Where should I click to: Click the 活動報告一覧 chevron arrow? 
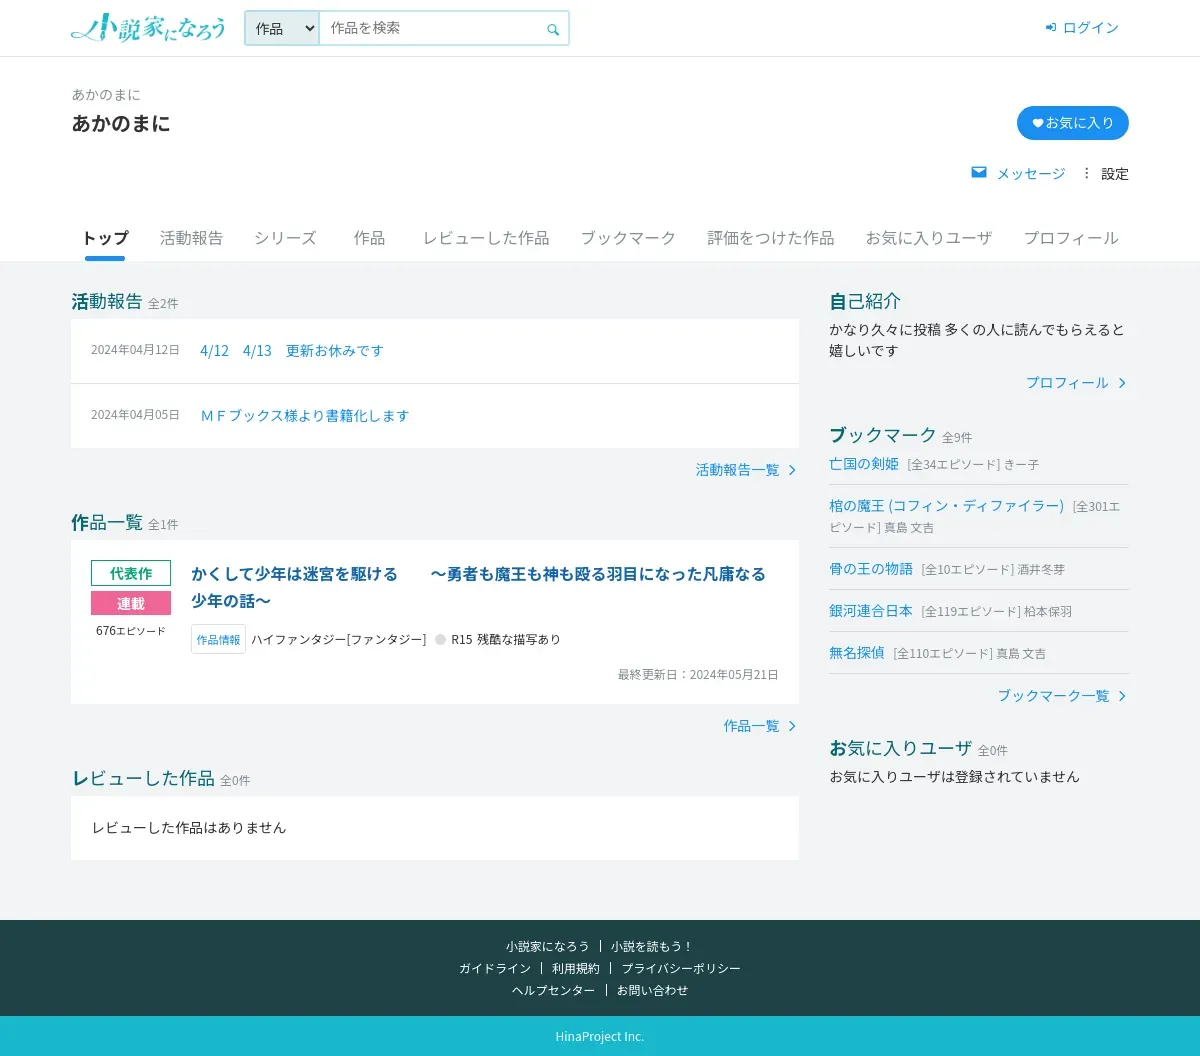(x=792, y=470)
